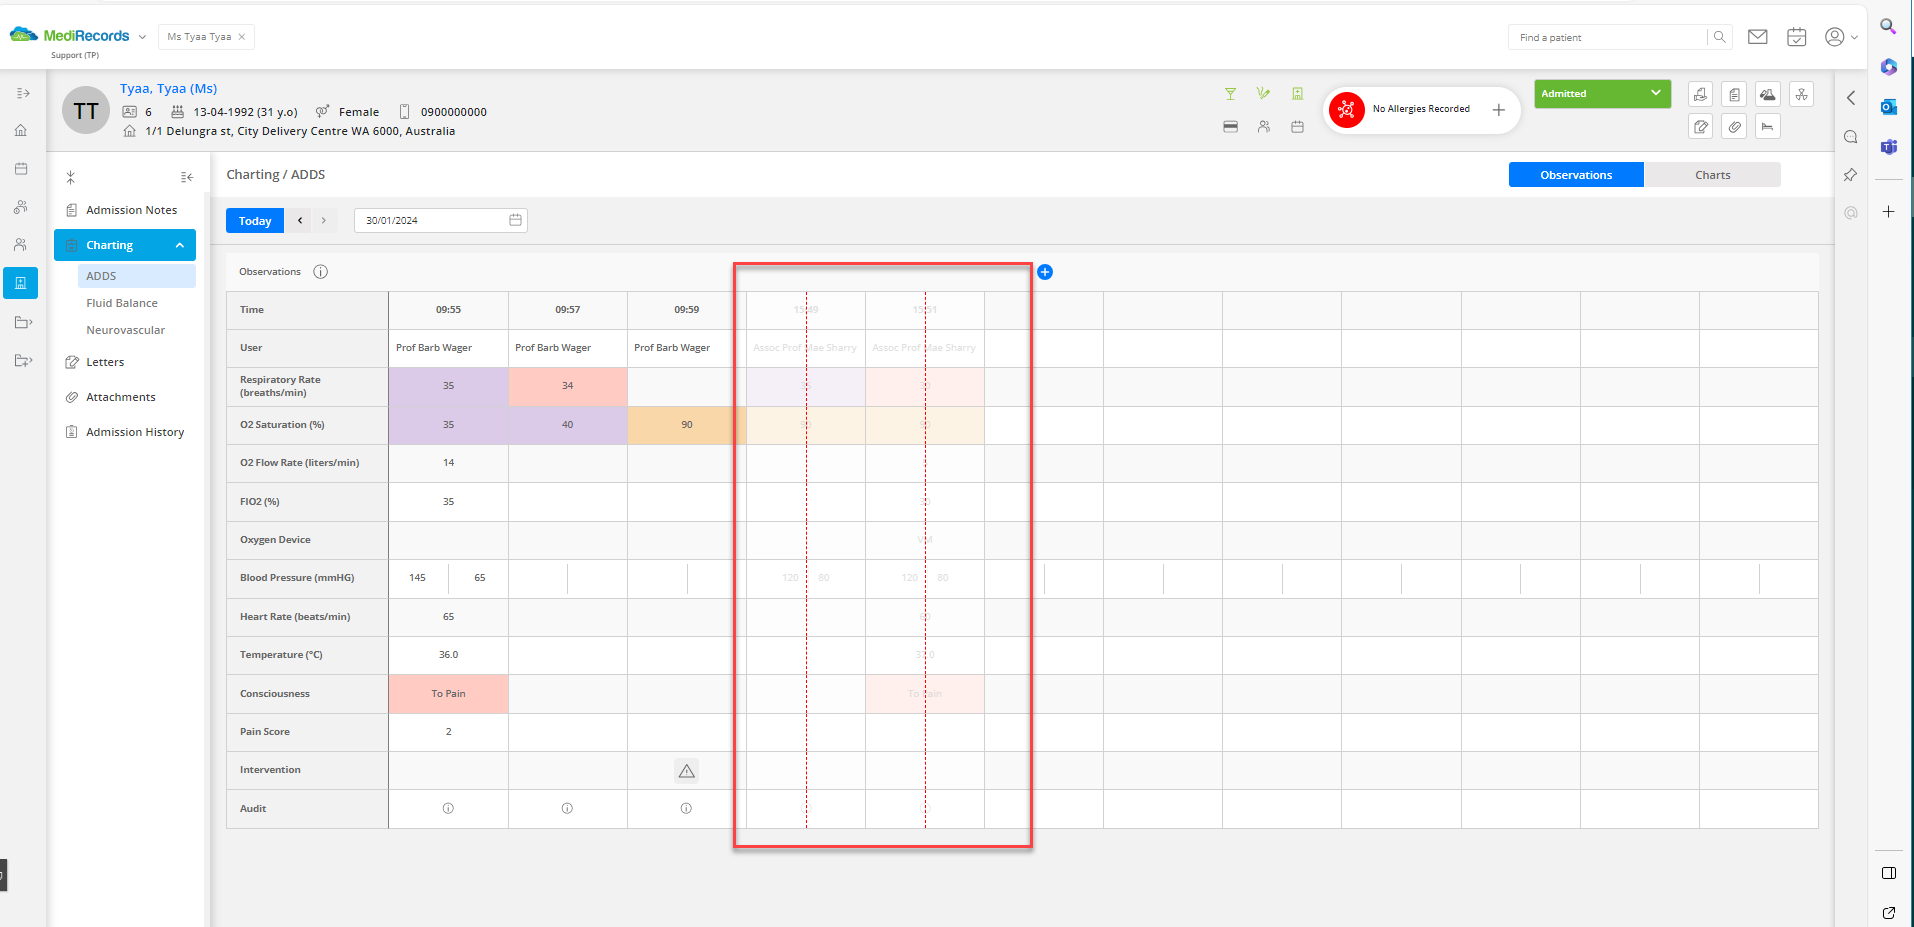Switch to the Charts tab

point(1712,175)
